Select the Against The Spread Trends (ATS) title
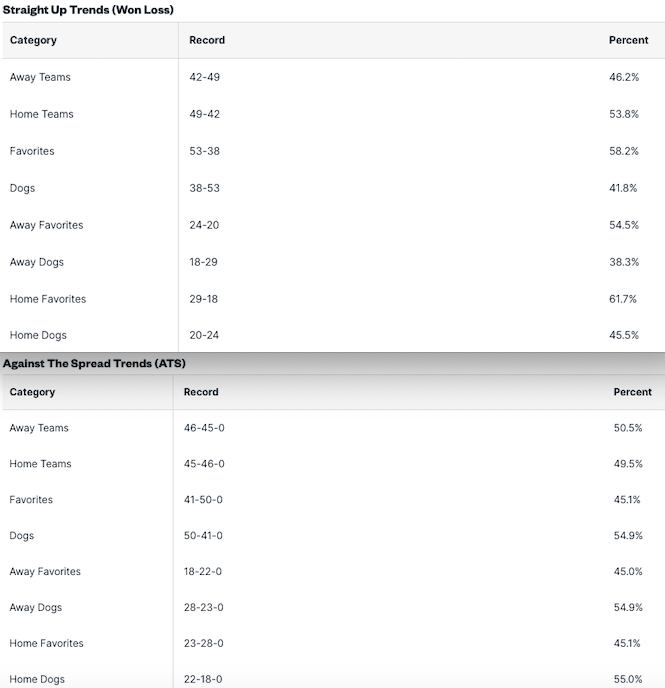Viewport: 665px width, 688px height. (x=94, y=363)
